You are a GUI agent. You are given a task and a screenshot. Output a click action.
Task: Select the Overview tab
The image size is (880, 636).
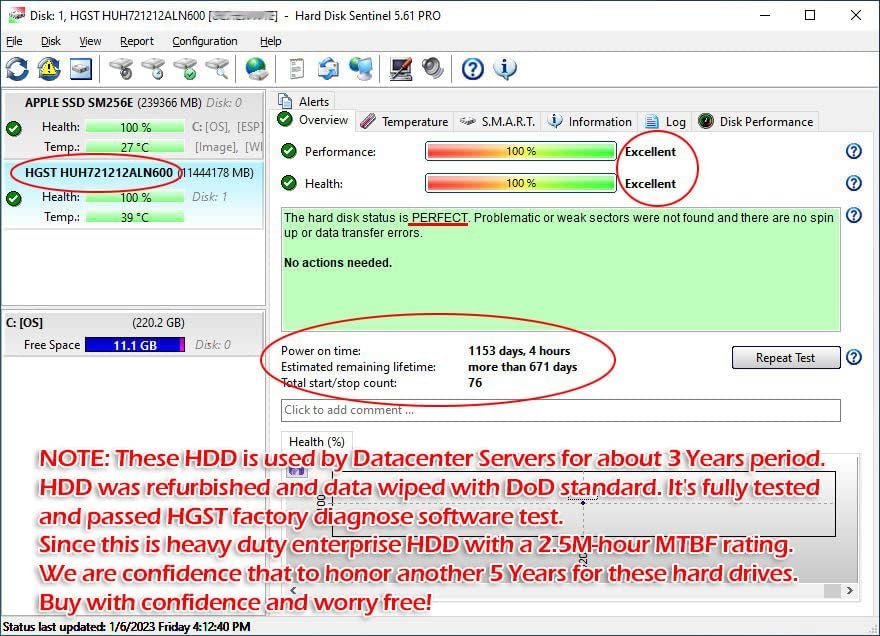[313, 120]
